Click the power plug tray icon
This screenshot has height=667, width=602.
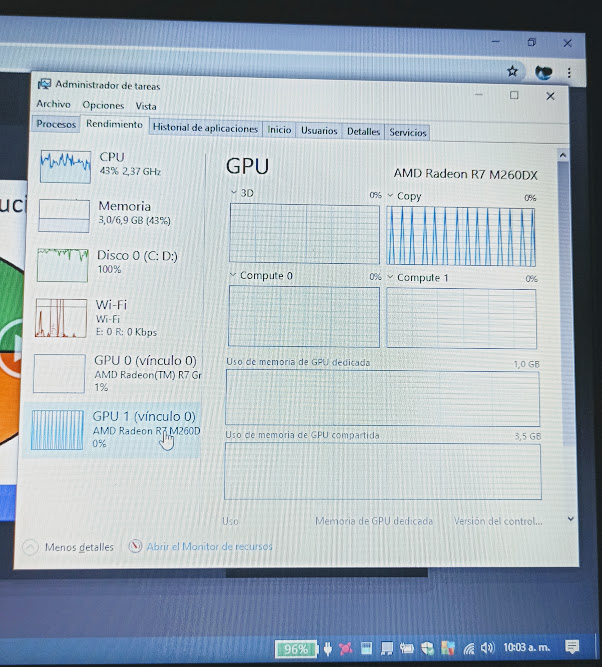click(328, 649)
